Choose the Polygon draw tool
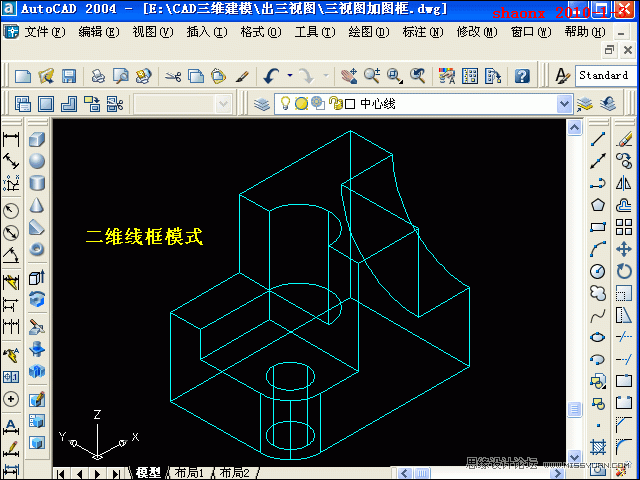Image resolution: width=640 pixels, height=480 pixels. pyautogui.click(x=598, y=205)
